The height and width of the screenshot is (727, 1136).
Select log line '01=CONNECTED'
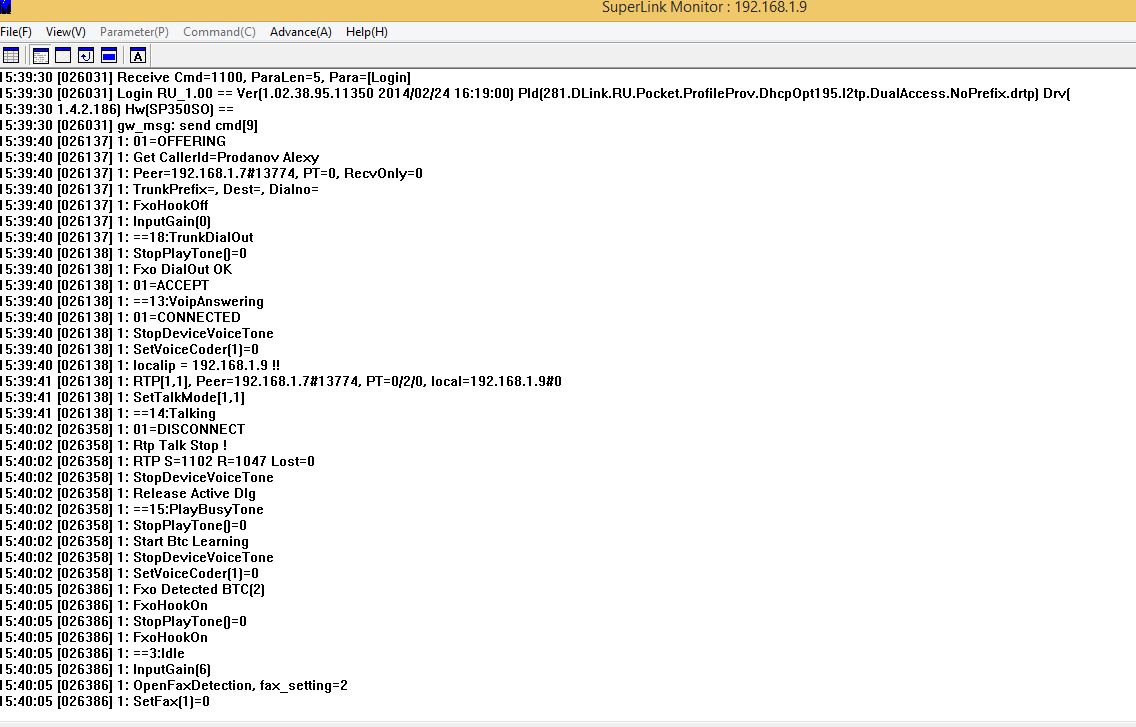pos(120,317)
